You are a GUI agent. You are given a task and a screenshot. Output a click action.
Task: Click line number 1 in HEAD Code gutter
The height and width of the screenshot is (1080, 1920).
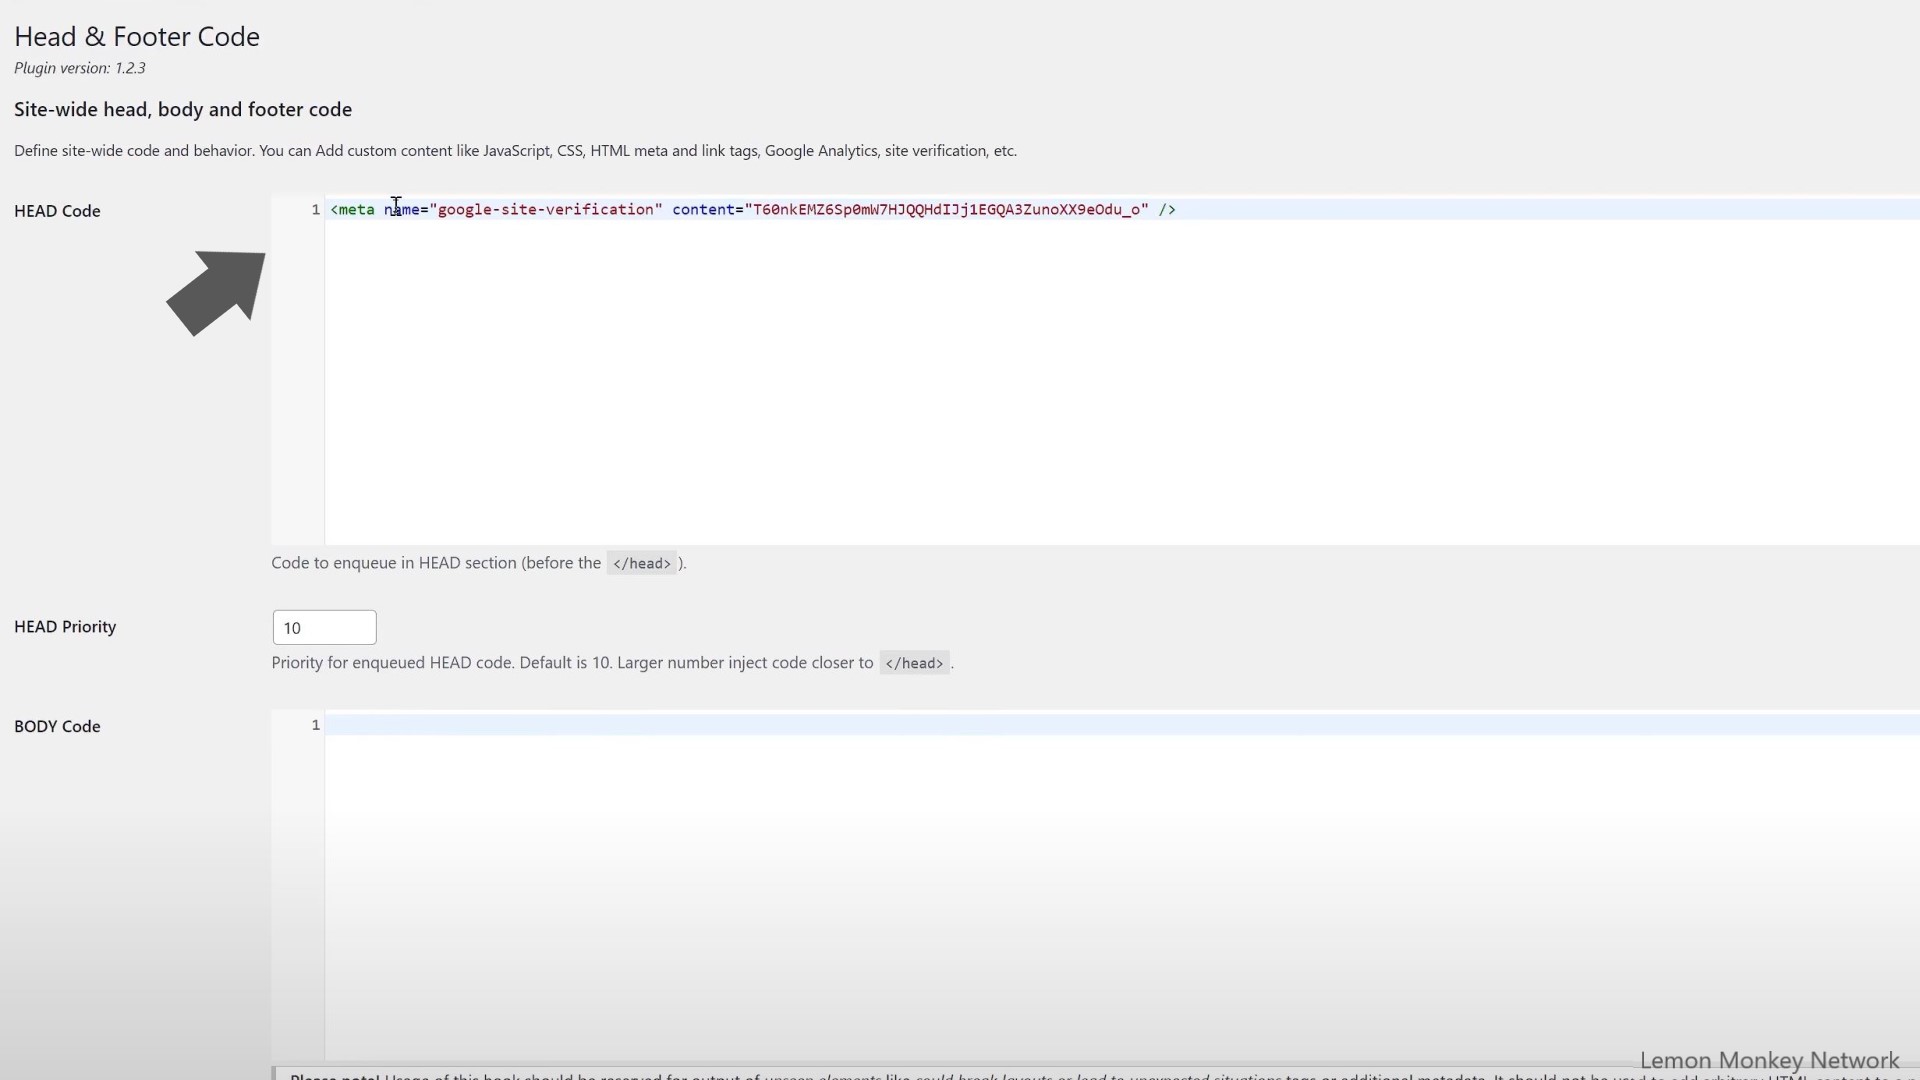tap(315, 209)
